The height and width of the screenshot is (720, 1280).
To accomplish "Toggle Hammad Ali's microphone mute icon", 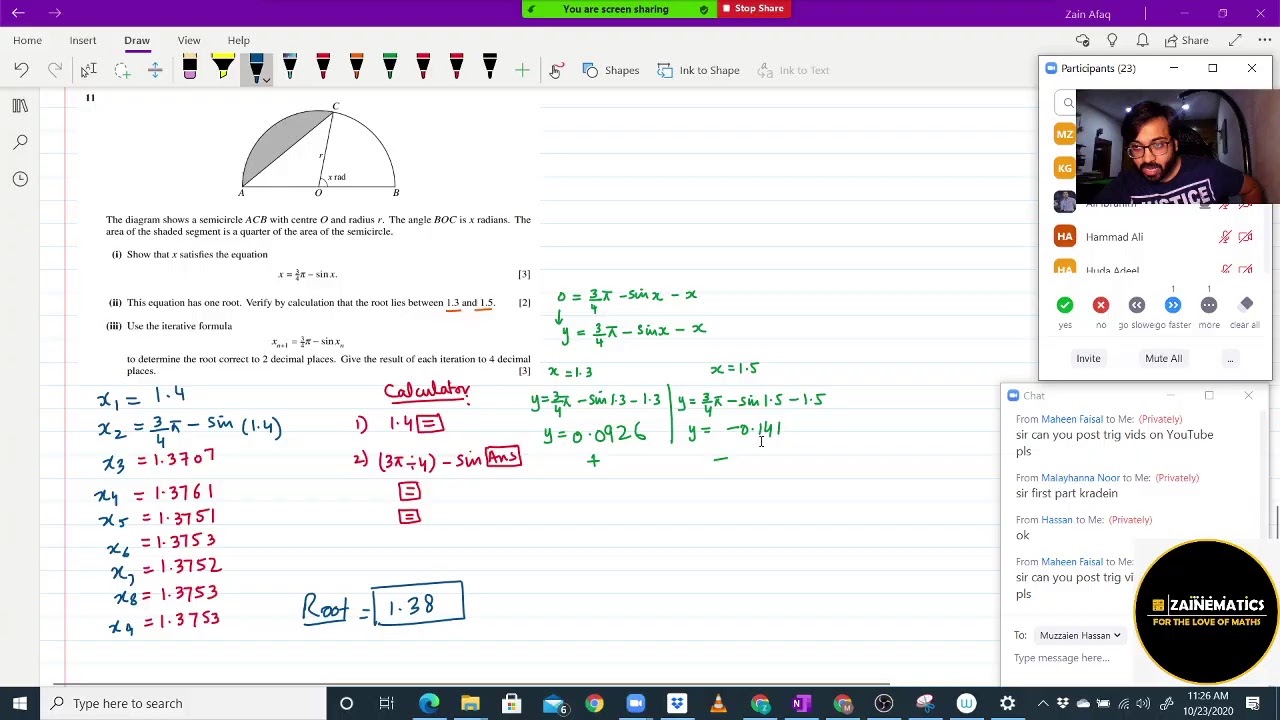I will click(1224, 237).
